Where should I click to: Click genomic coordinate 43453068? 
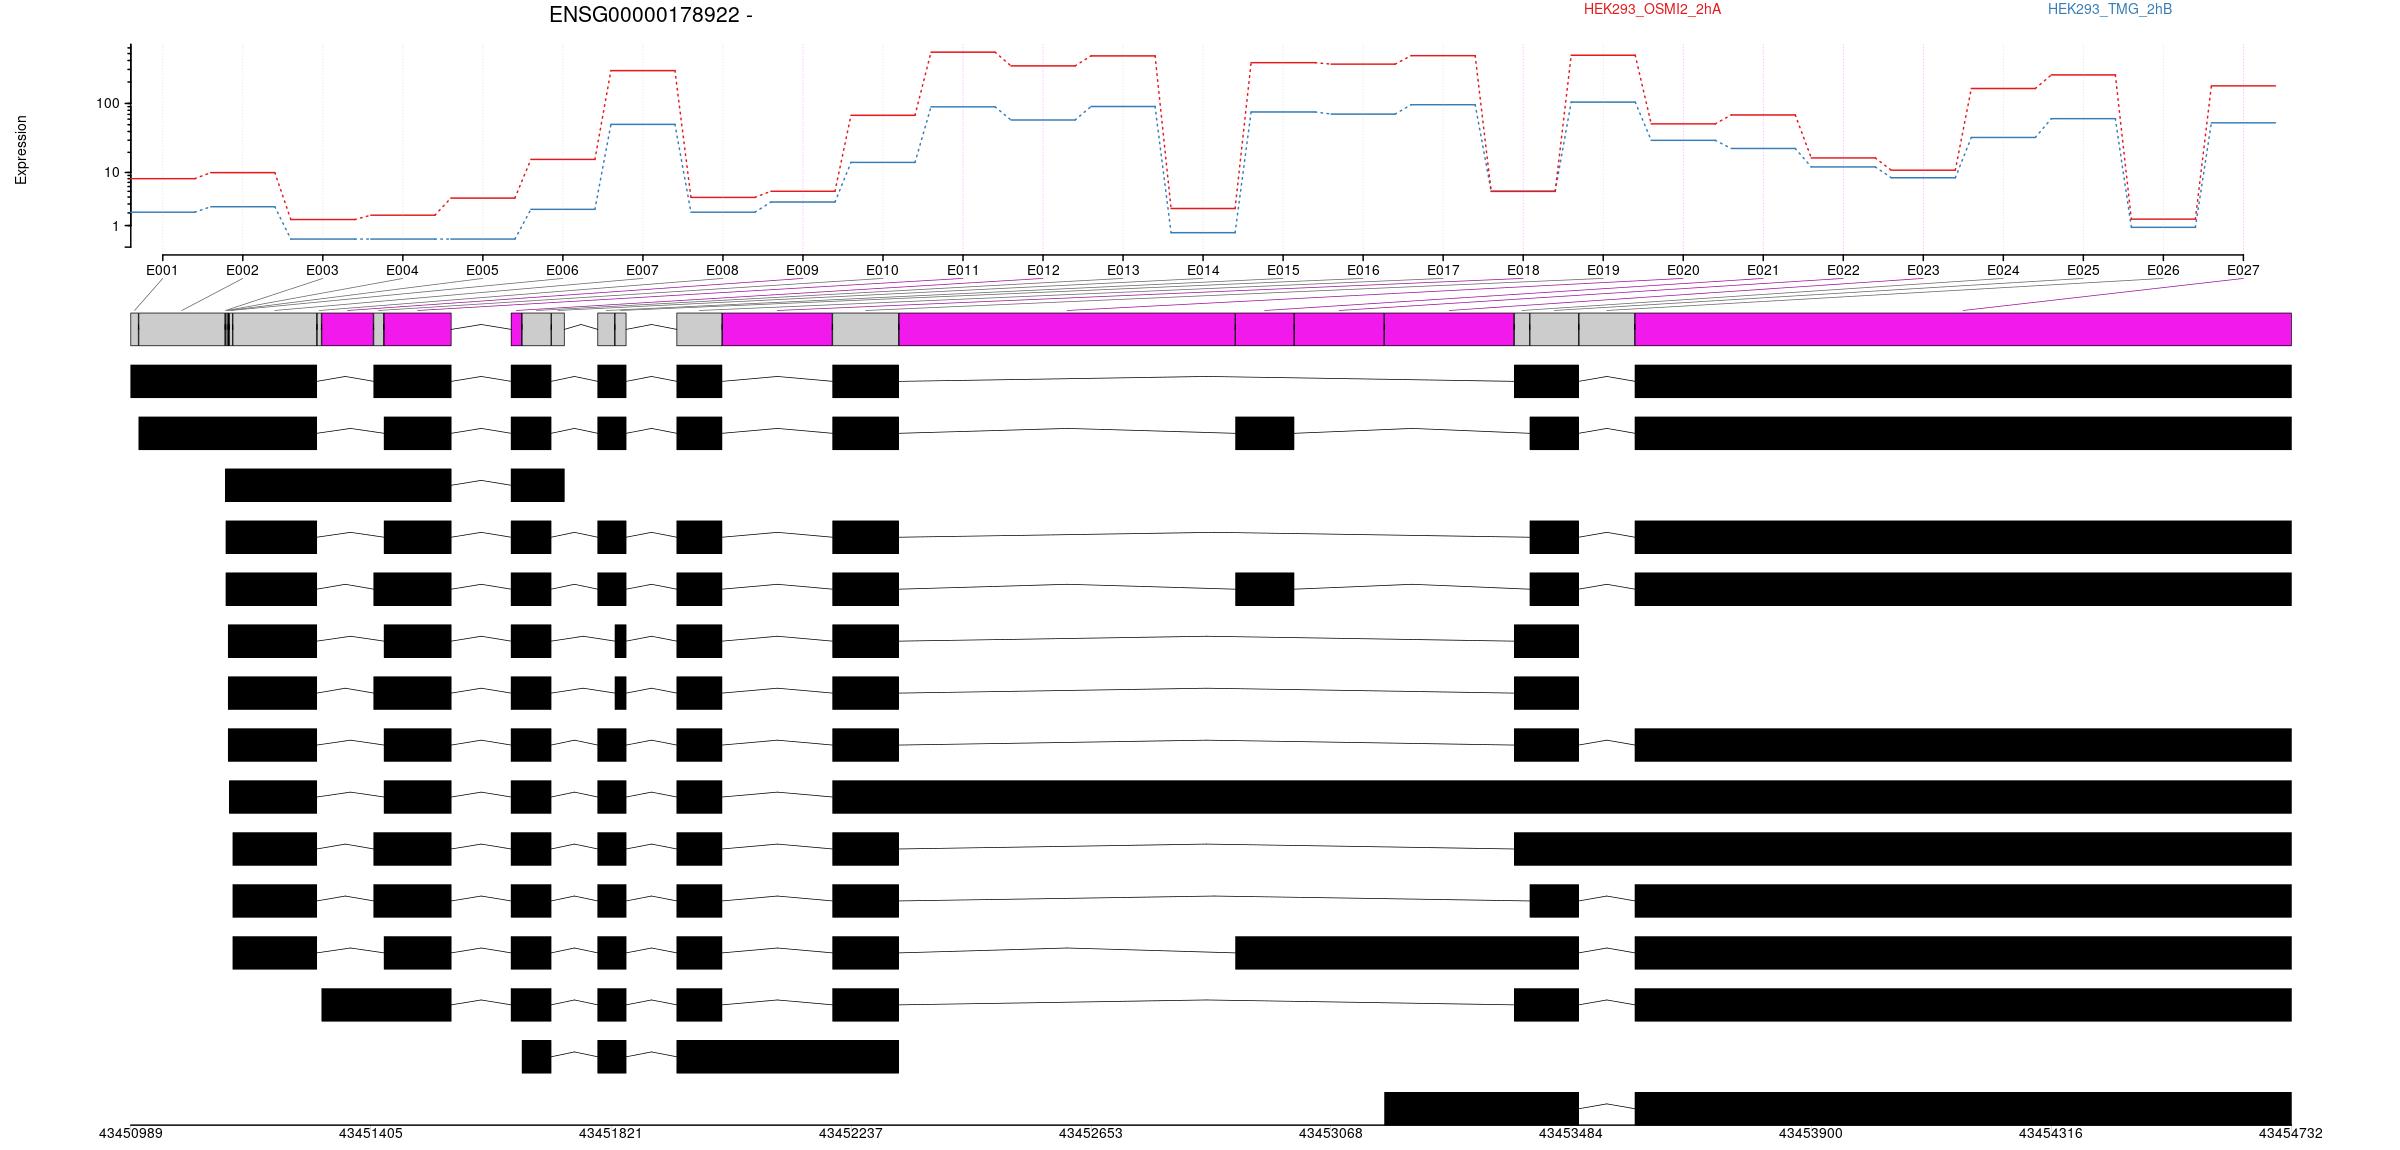[1331, 1133]
